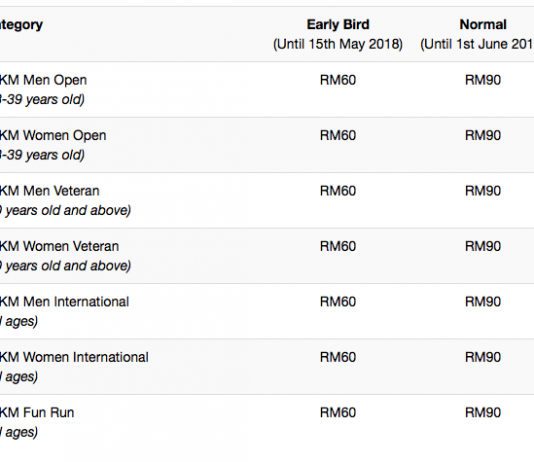This screenshot has height=462, width=534.
Task: Select the Men International category text
Action: tap(64, 302)
